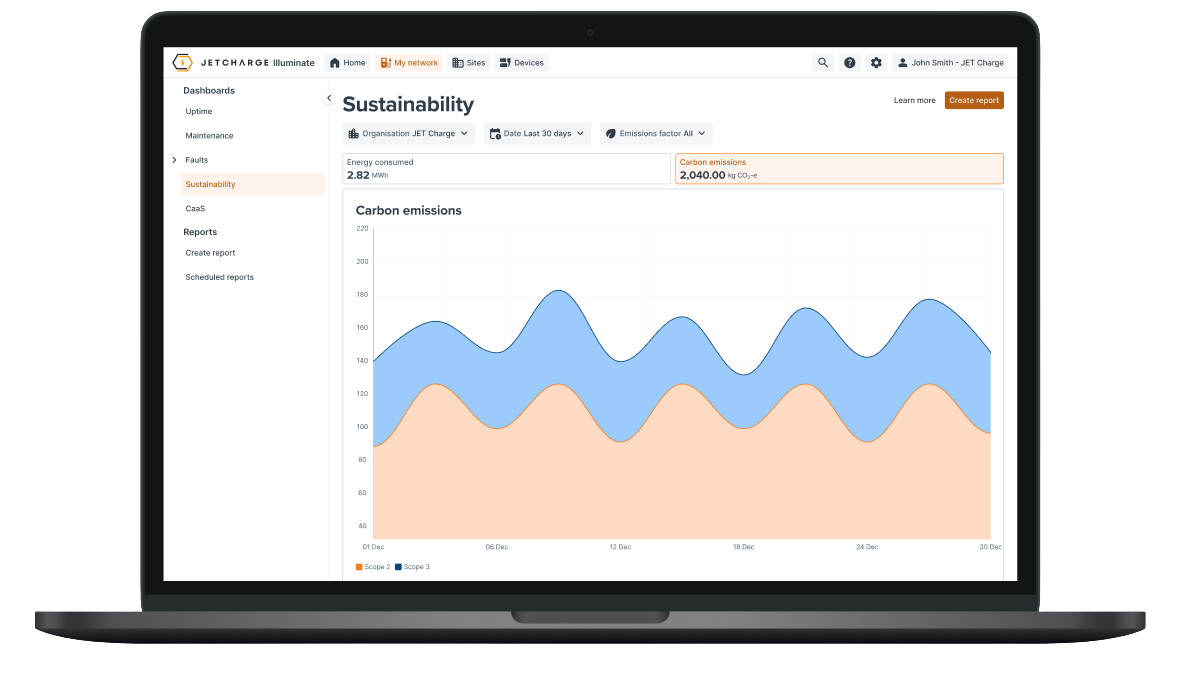1178x676 pixels.
Task: Click the 01 Dec axis label
Action: point(373,547)
